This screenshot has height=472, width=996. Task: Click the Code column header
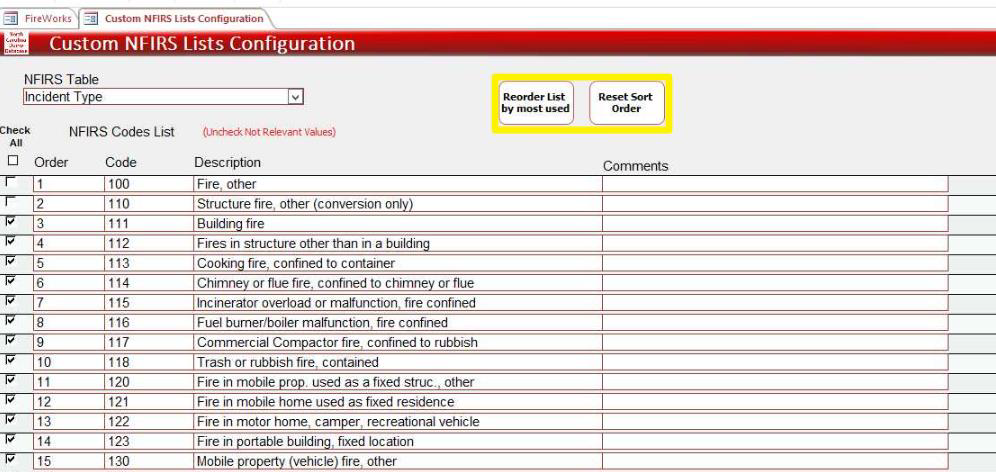pos(121,163)
